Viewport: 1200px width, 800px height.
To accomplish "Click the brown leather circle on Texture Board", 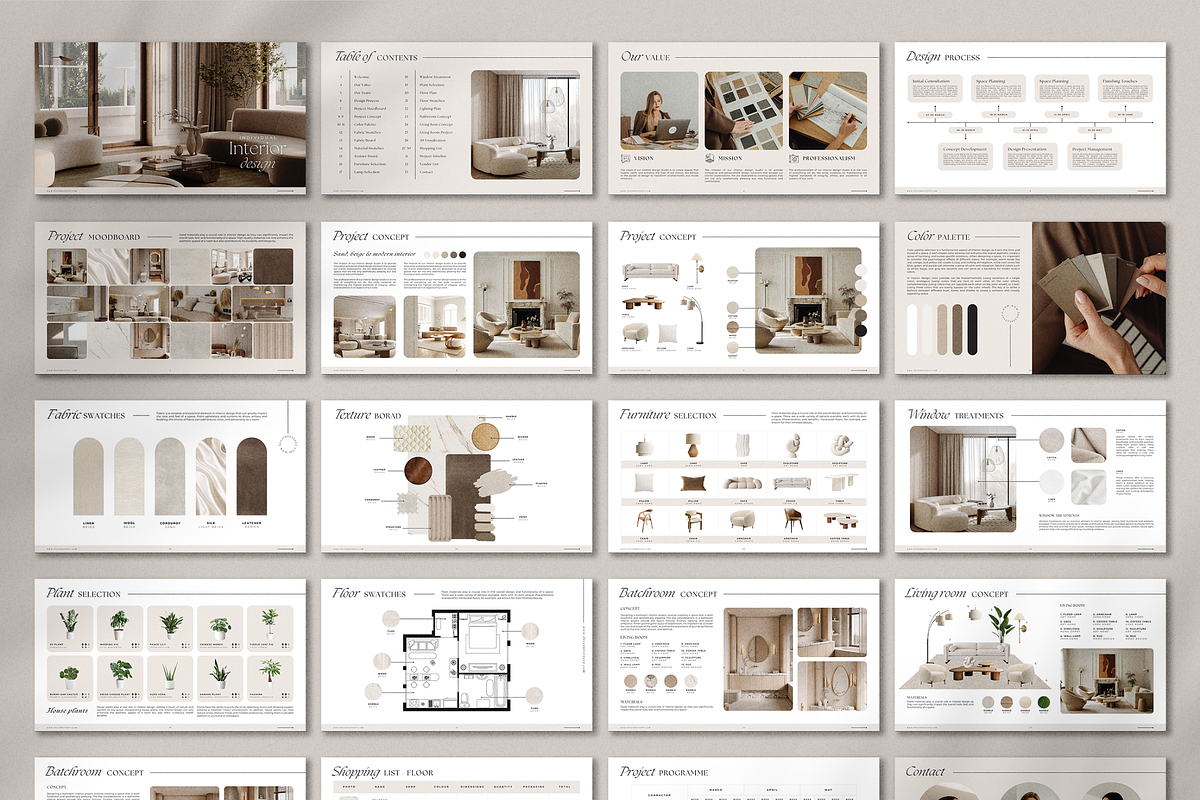I will 416,469.
